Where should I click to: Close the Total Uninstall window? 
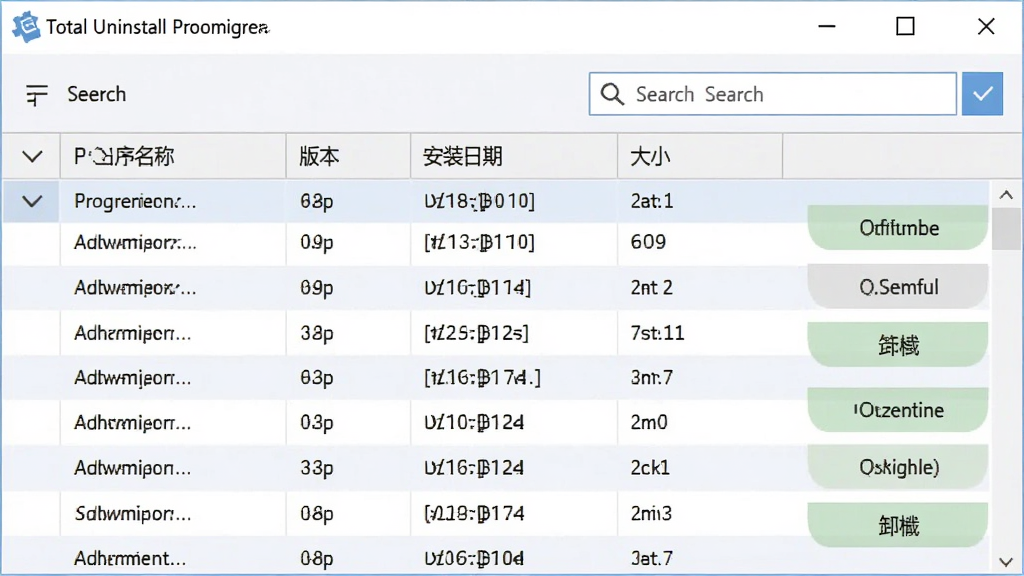click(x=986, y=26)
